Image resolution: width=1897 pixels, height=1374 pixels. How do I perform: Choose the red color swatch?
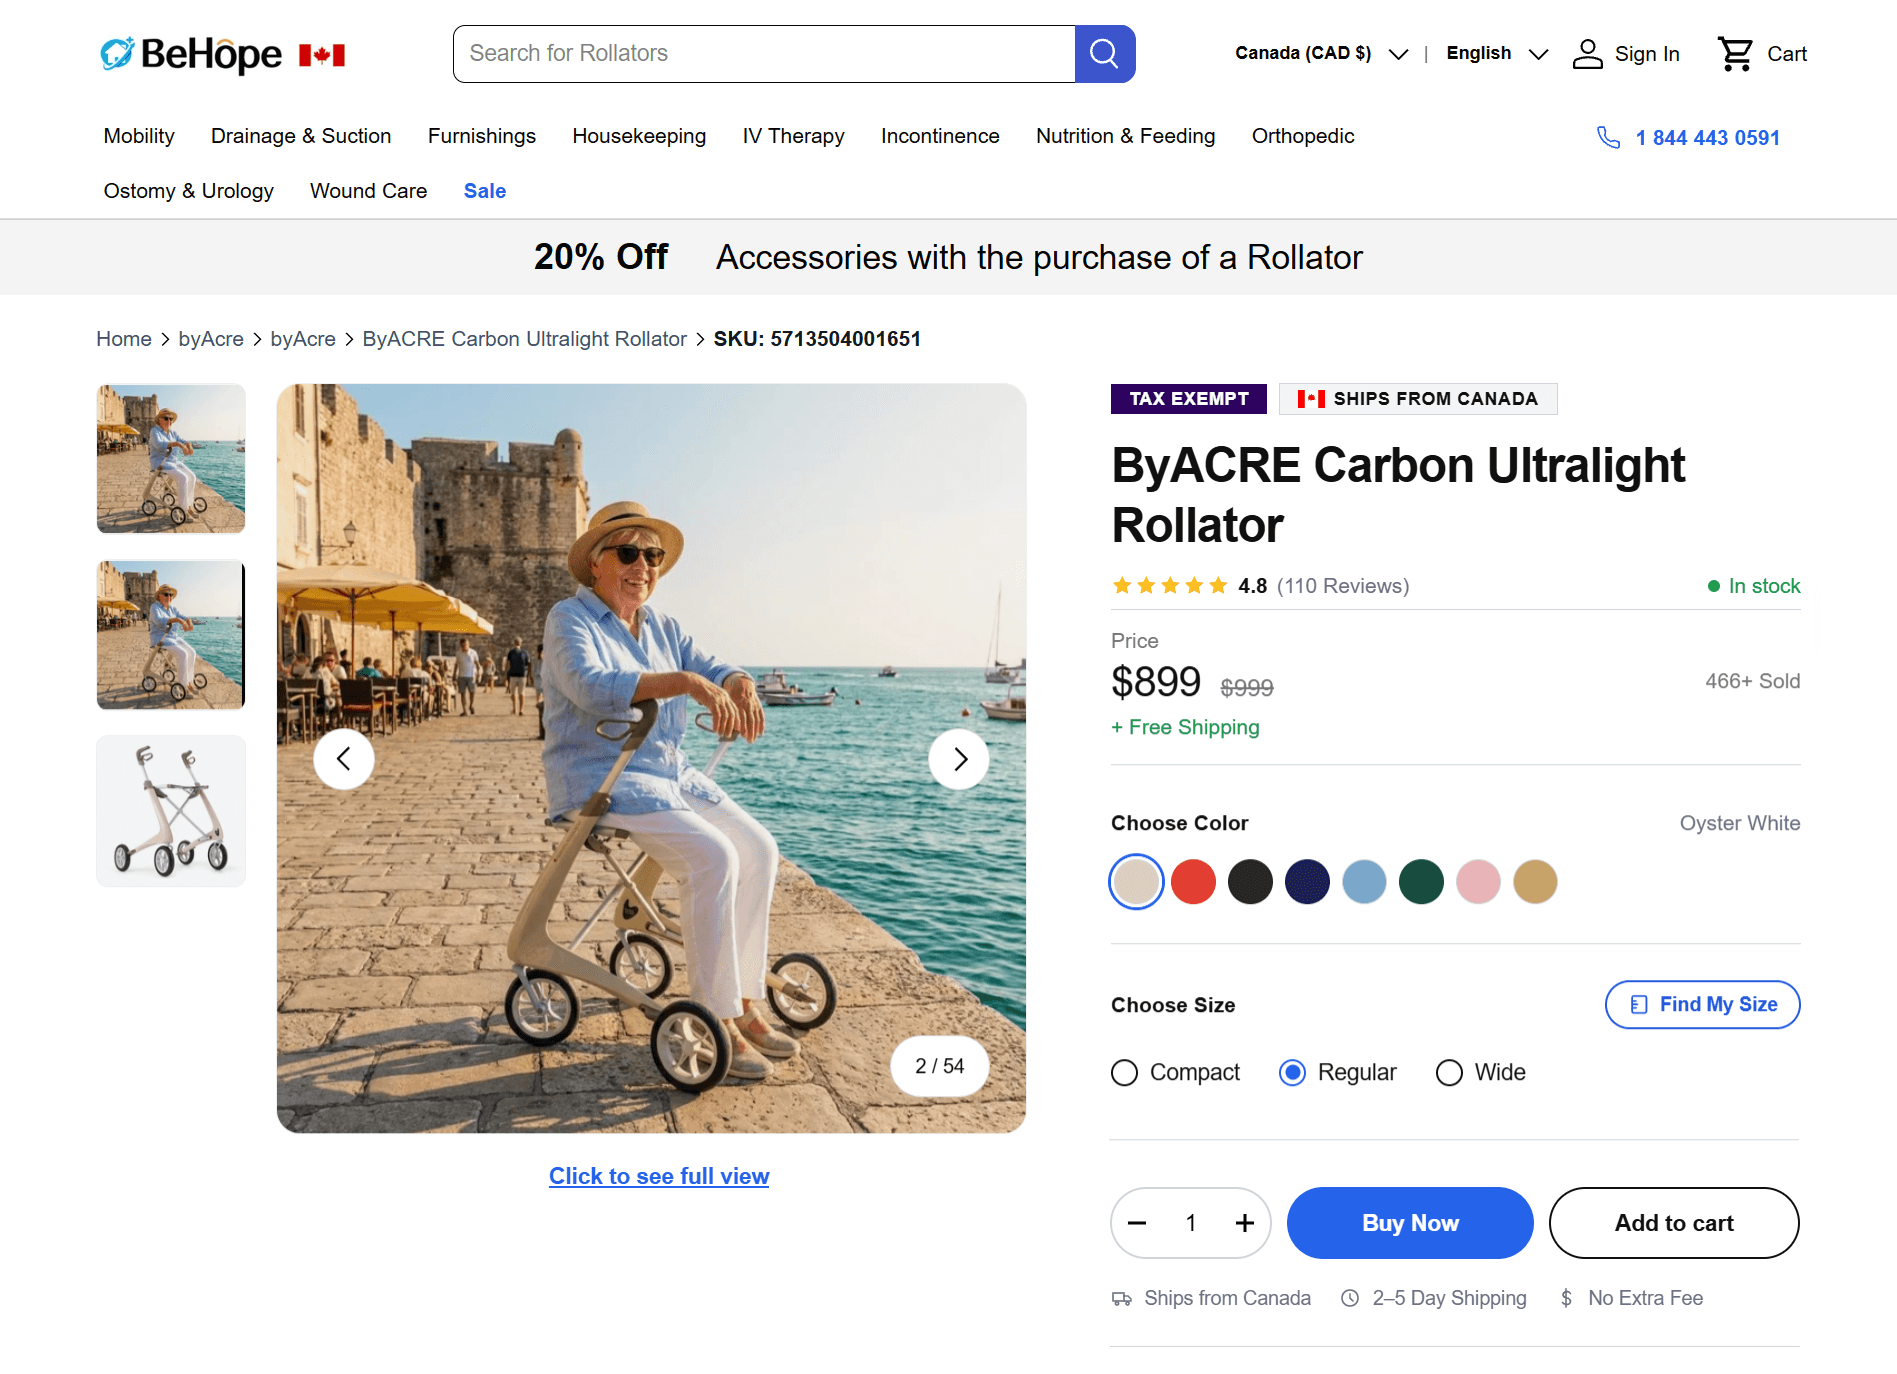click(1193, 882)
